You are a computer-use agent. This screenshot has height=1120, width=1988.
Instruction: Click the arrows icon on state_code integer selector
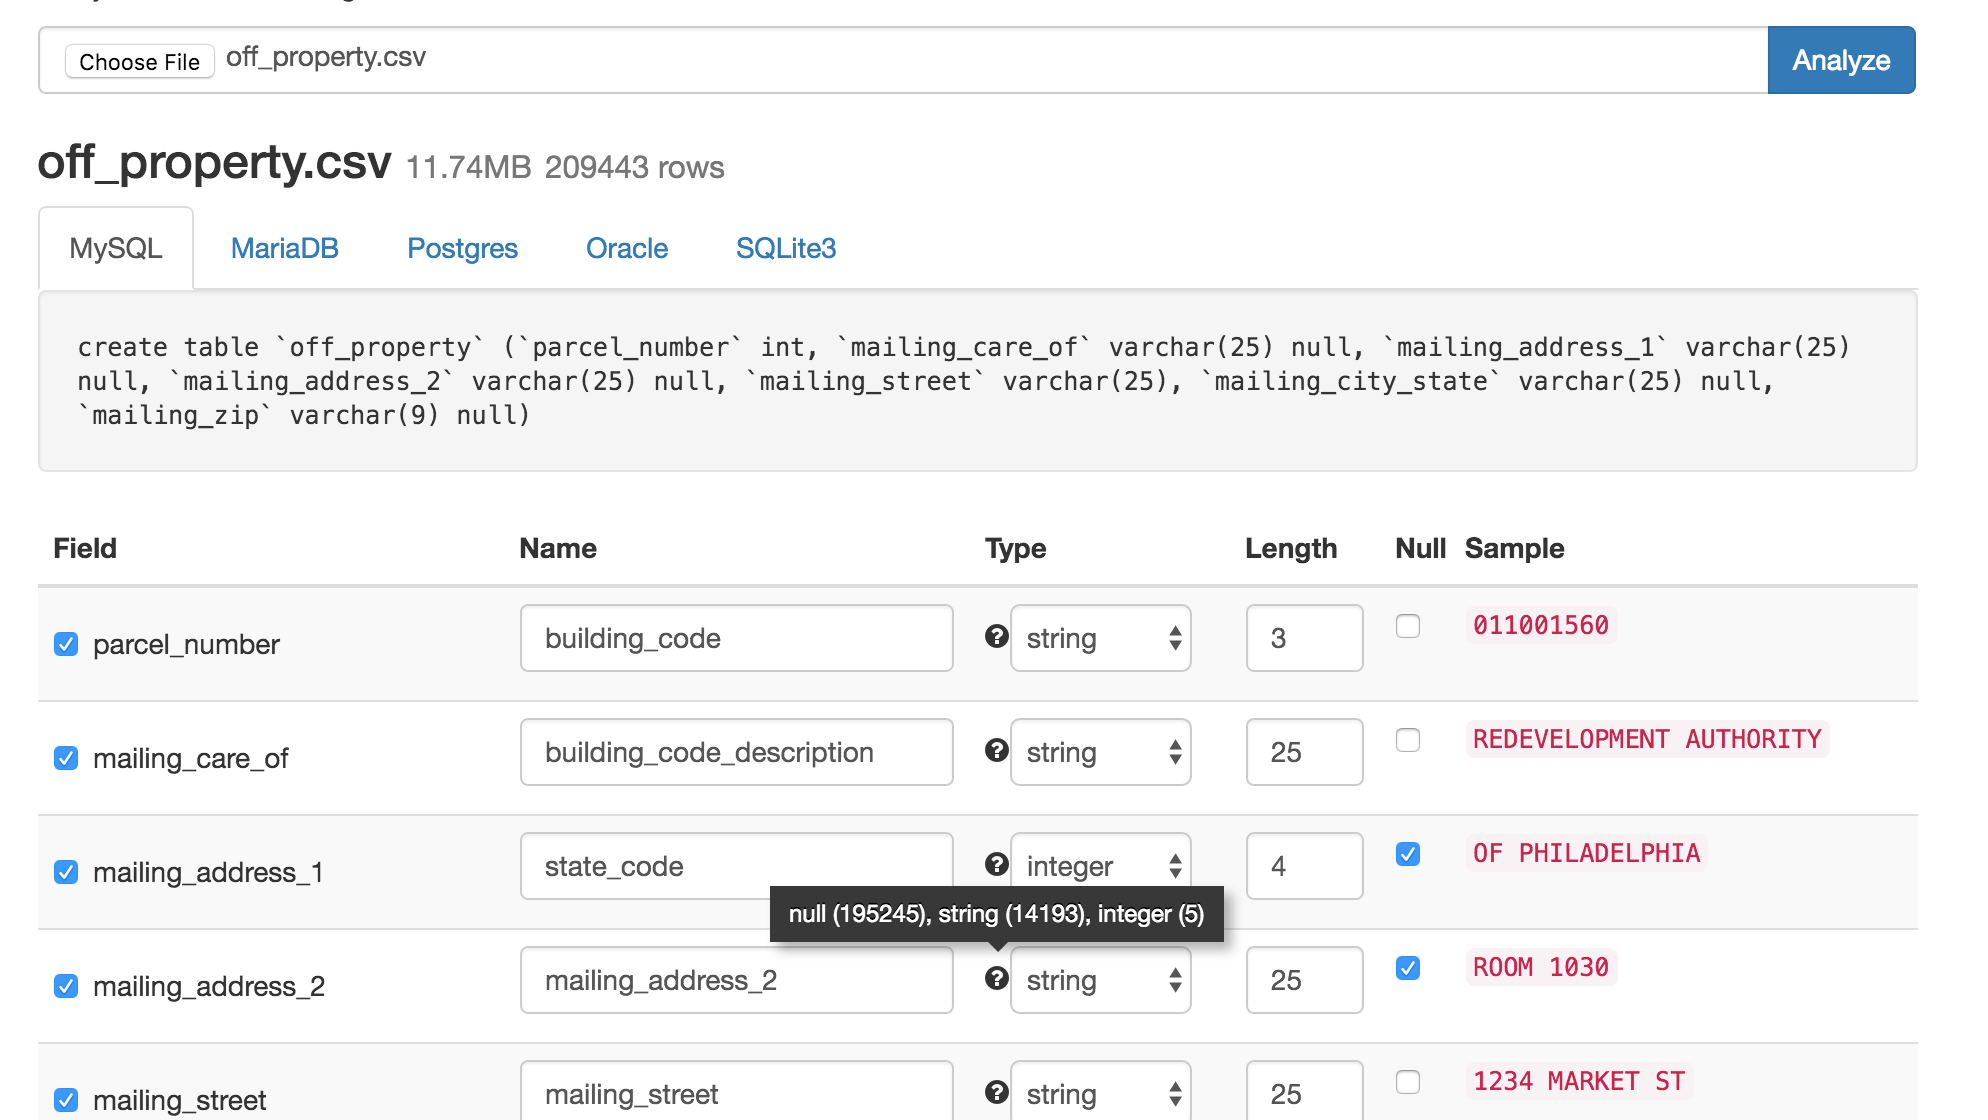[1174, 865]
